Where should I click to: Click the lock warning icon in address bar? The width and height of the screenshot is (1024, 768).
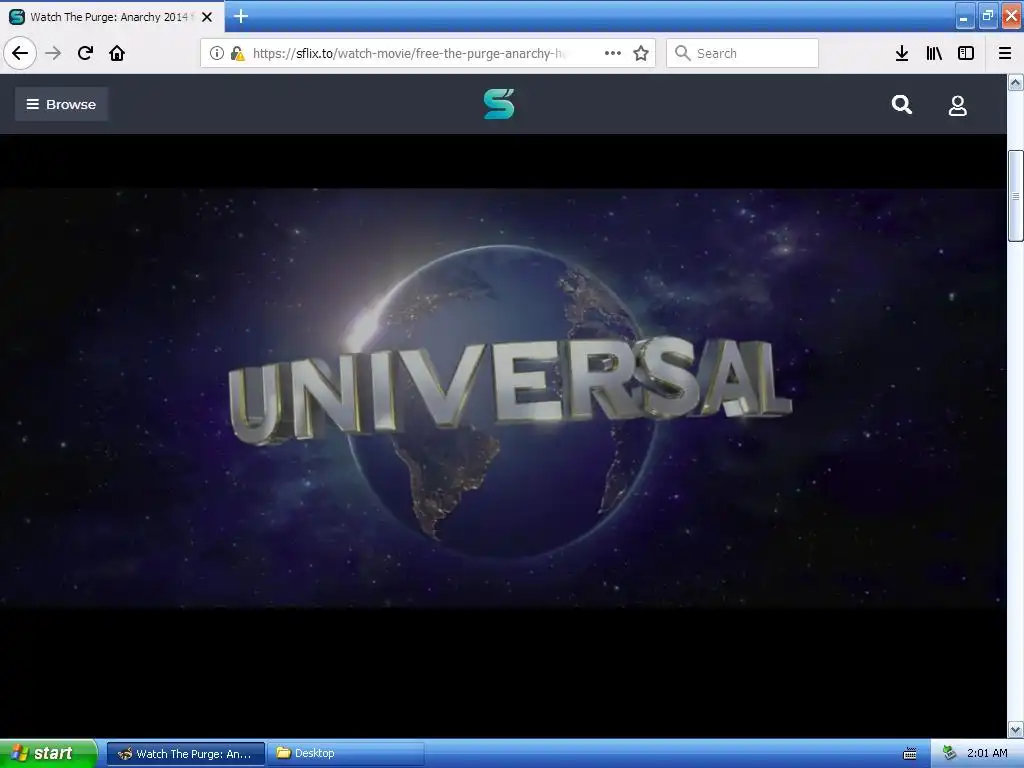pos(237,53)
